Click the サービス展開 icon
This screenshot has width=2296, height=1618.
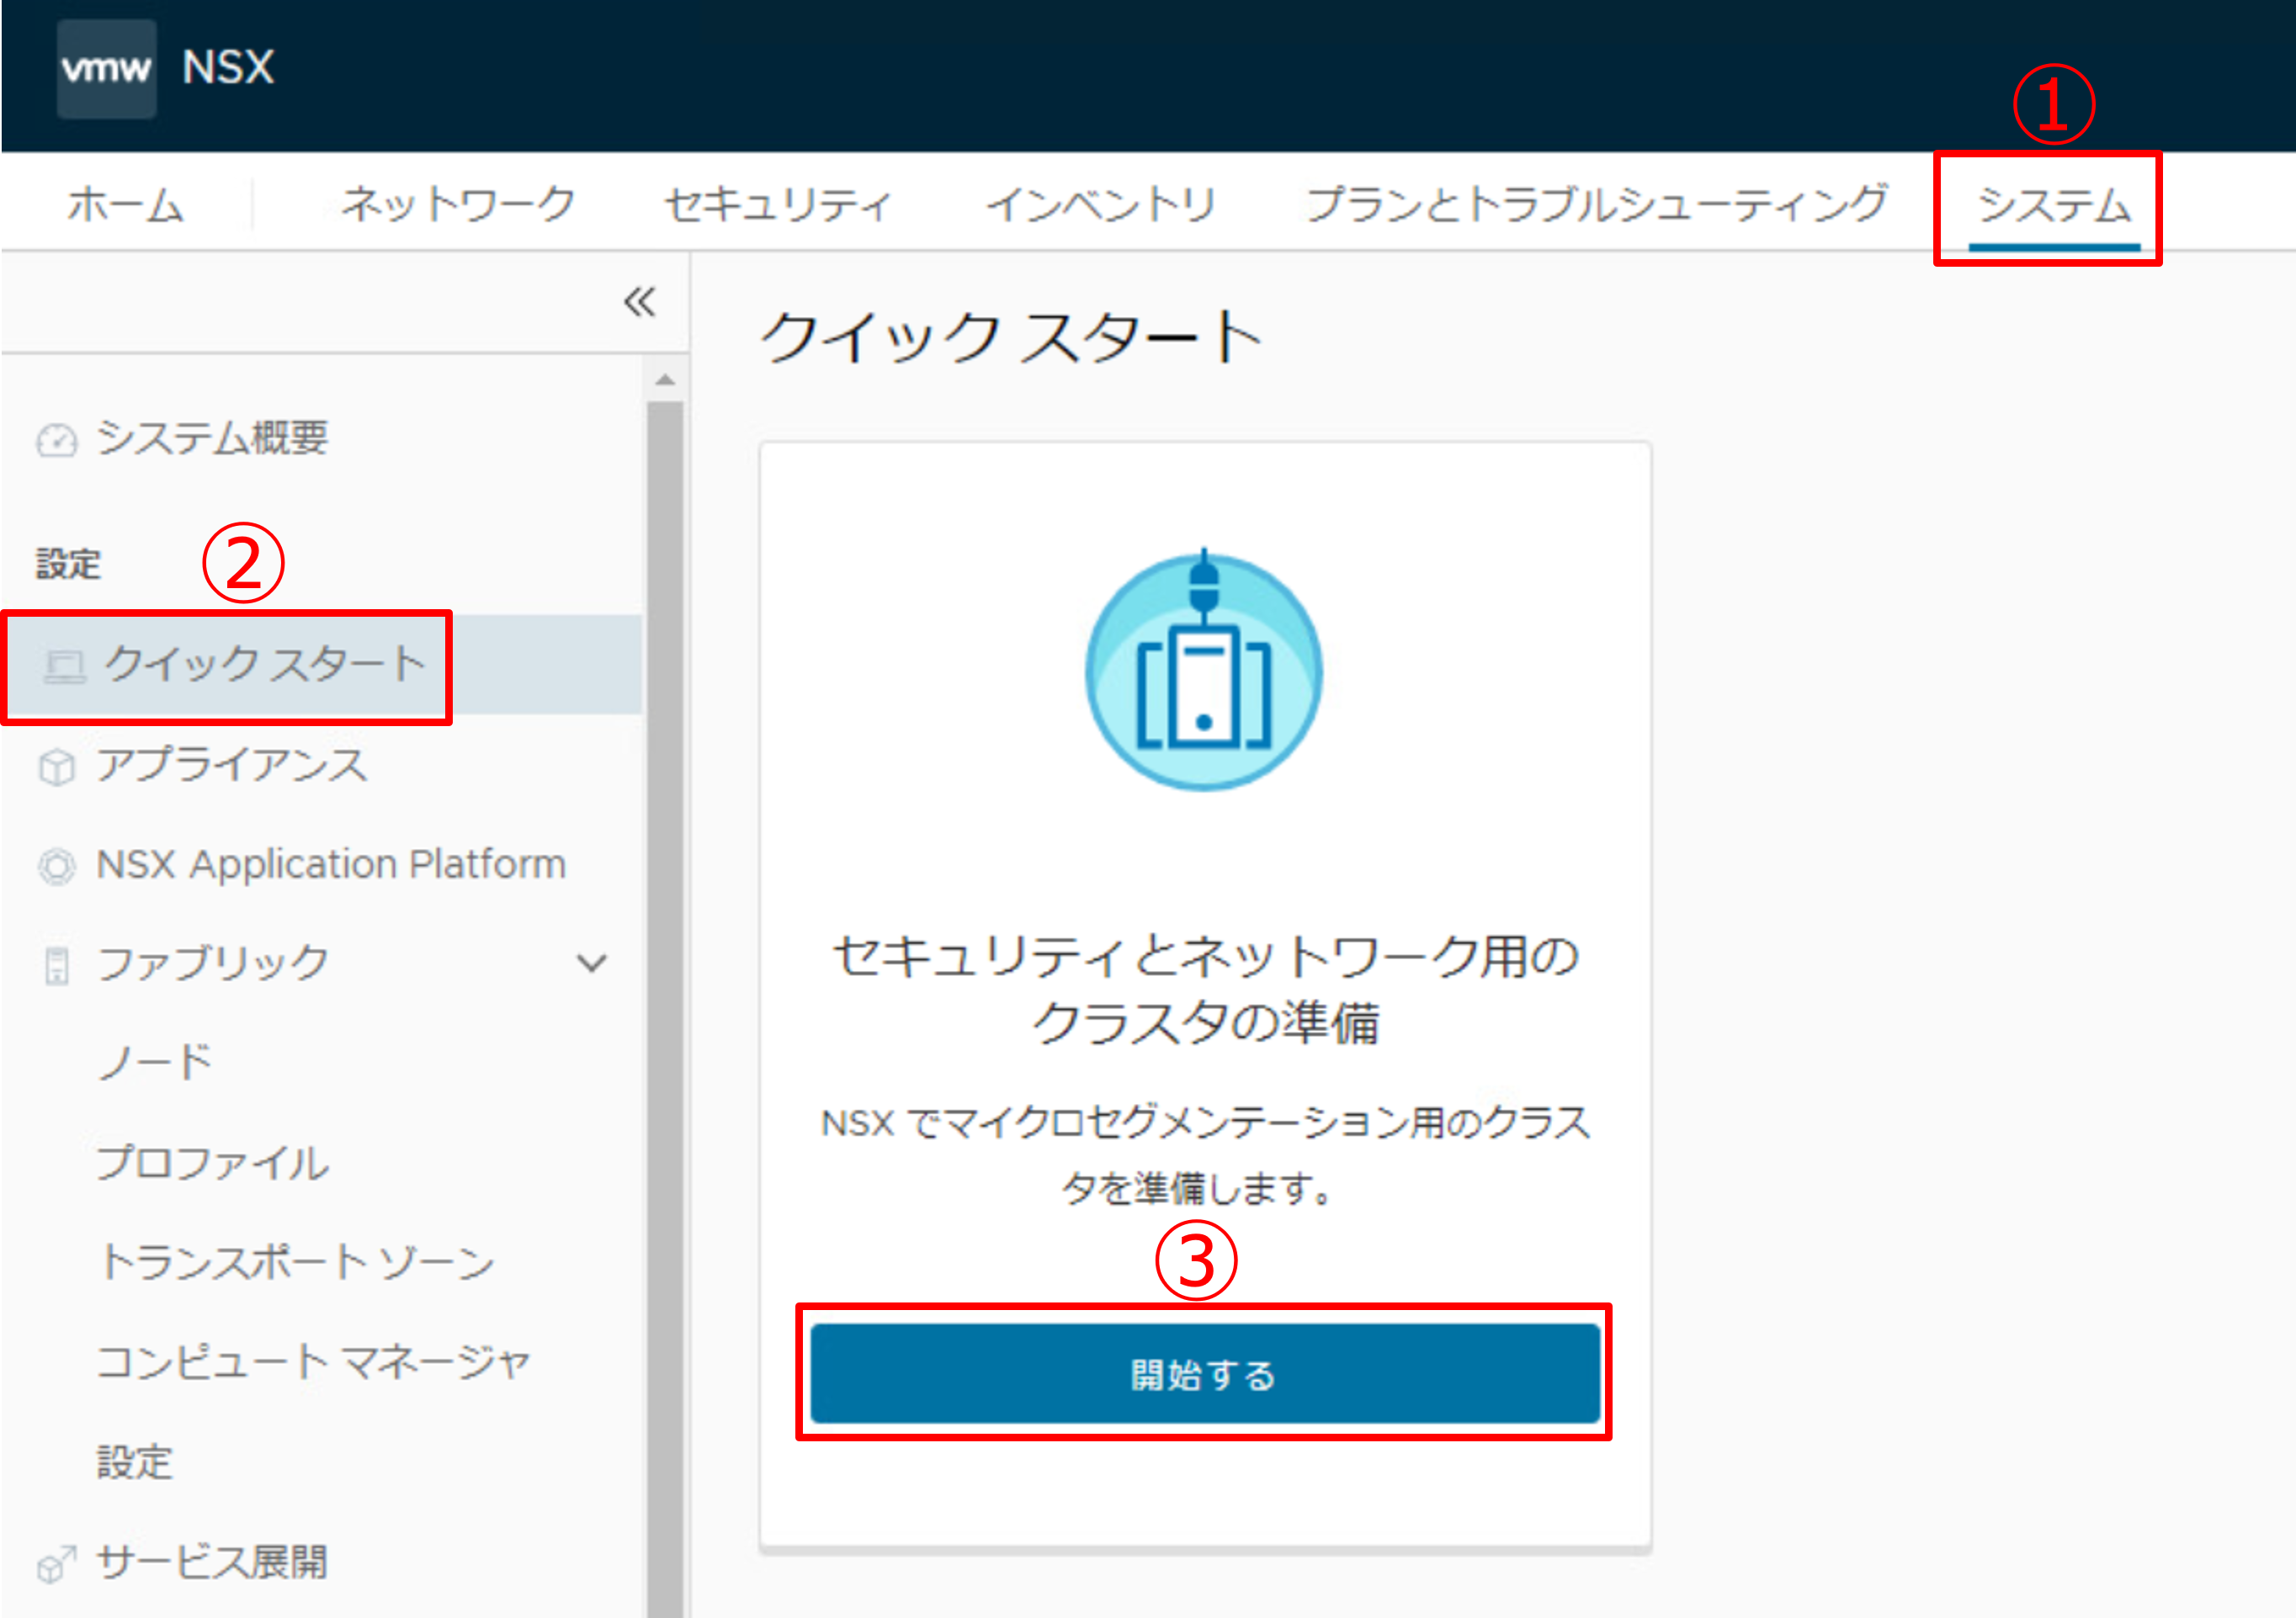[56, 1564]
